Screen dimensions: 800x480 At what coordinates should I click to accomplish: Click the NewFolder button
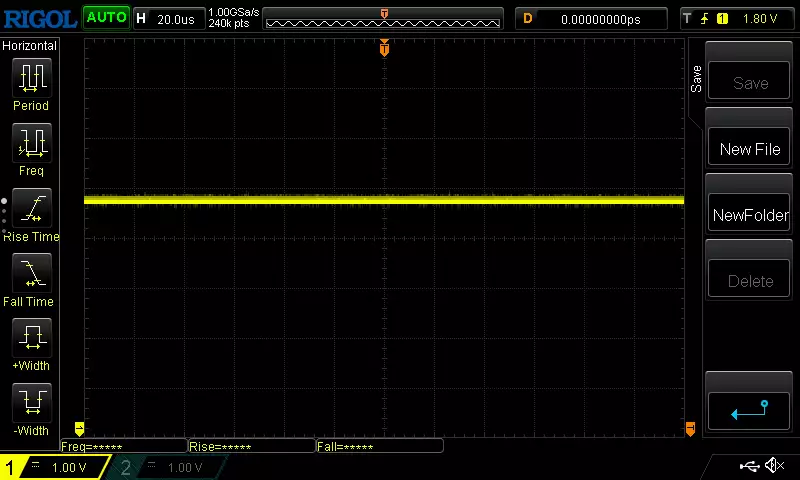[748, 215]
